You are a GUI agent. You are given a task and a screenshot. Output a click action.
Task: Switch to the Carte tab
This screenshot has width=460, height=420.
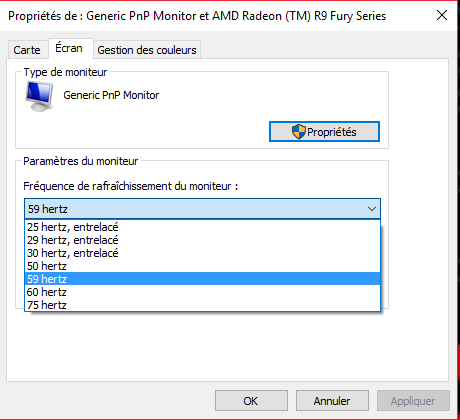[x=27, y=50]
